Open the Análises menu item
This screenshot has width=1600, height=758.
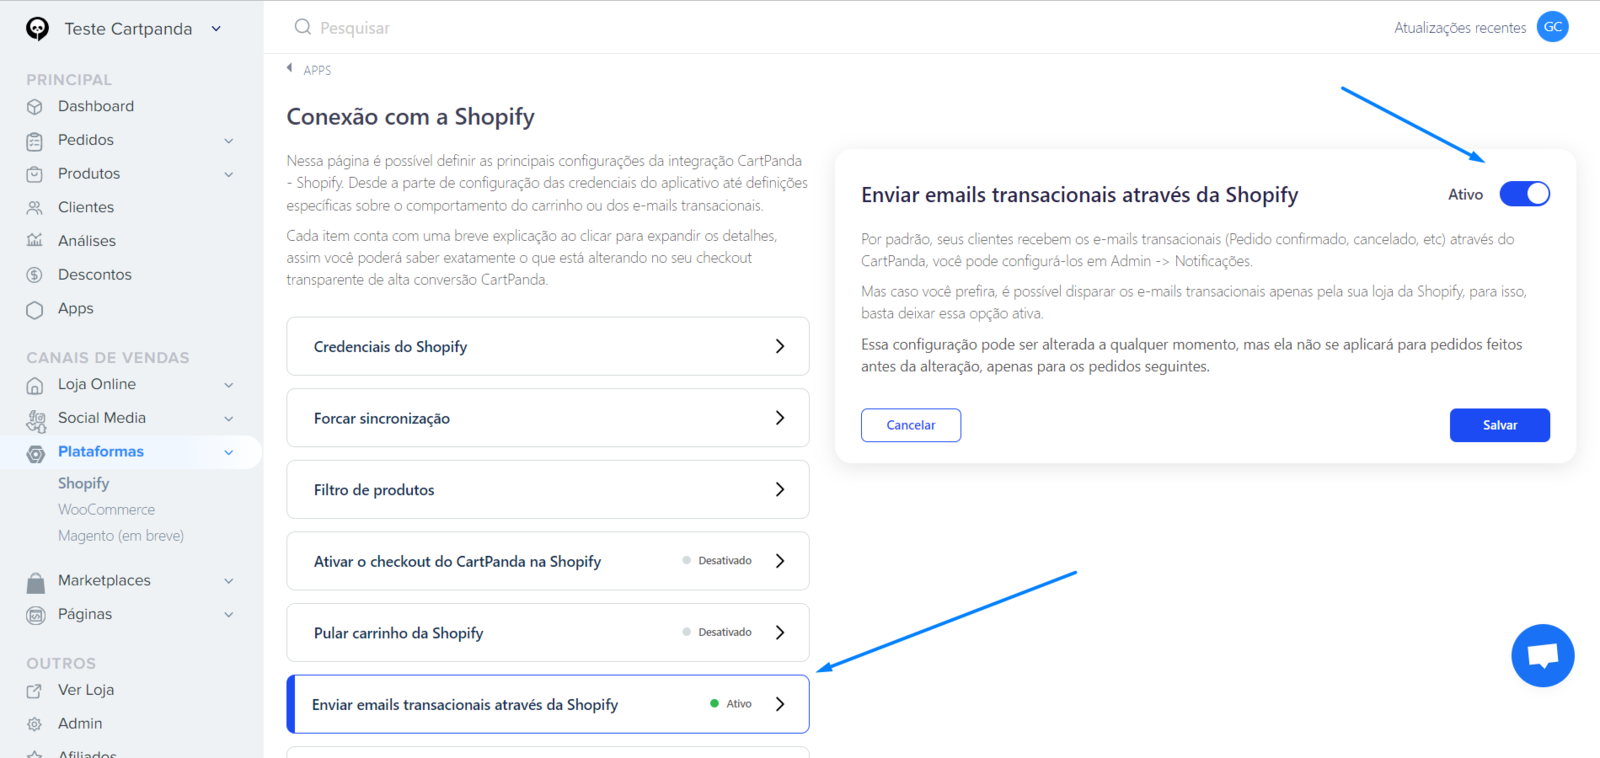tap(87, 241)
